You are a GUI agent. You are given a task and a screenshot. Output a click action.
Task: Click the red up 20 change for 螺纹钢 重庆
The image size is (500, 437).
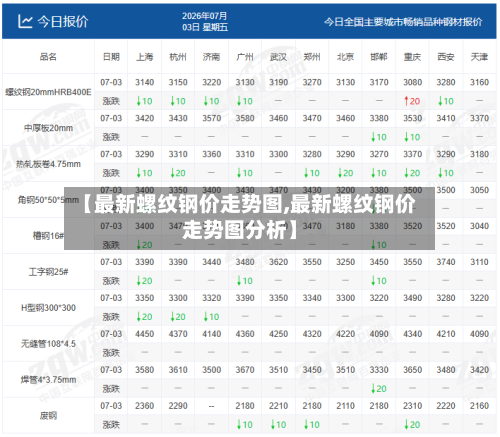pyautogui.click(x=412, y=101)
